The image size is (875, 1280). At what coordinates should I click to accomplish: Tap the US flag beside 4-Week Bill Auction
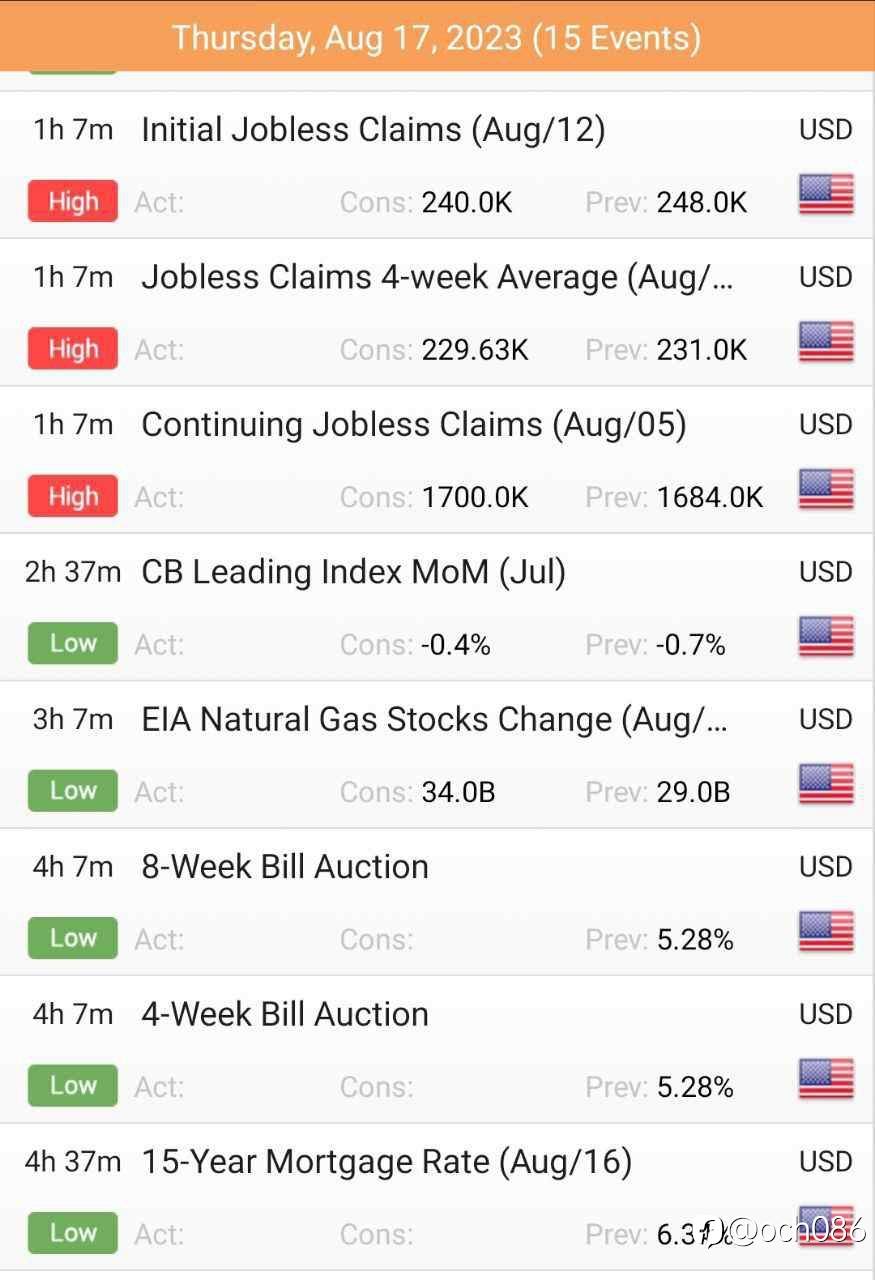pyautogui.click(x=826, y=1080)
